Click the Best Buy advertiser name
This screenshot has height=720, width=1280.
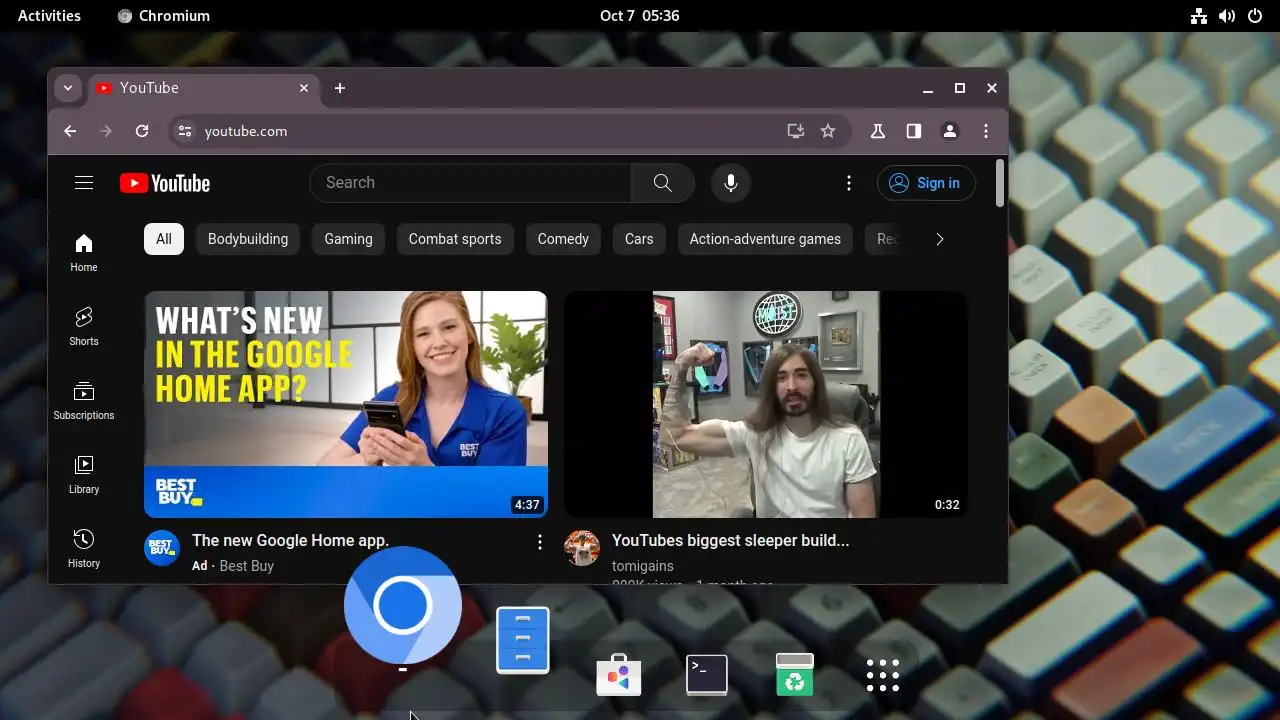point(246,566)
